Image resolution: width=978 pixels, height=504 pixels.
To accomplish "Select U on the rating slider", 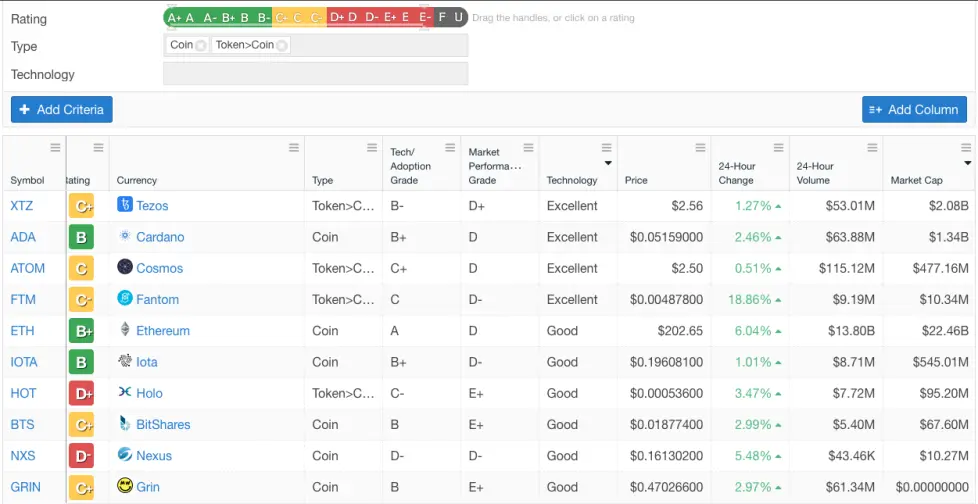I will 458,17.
